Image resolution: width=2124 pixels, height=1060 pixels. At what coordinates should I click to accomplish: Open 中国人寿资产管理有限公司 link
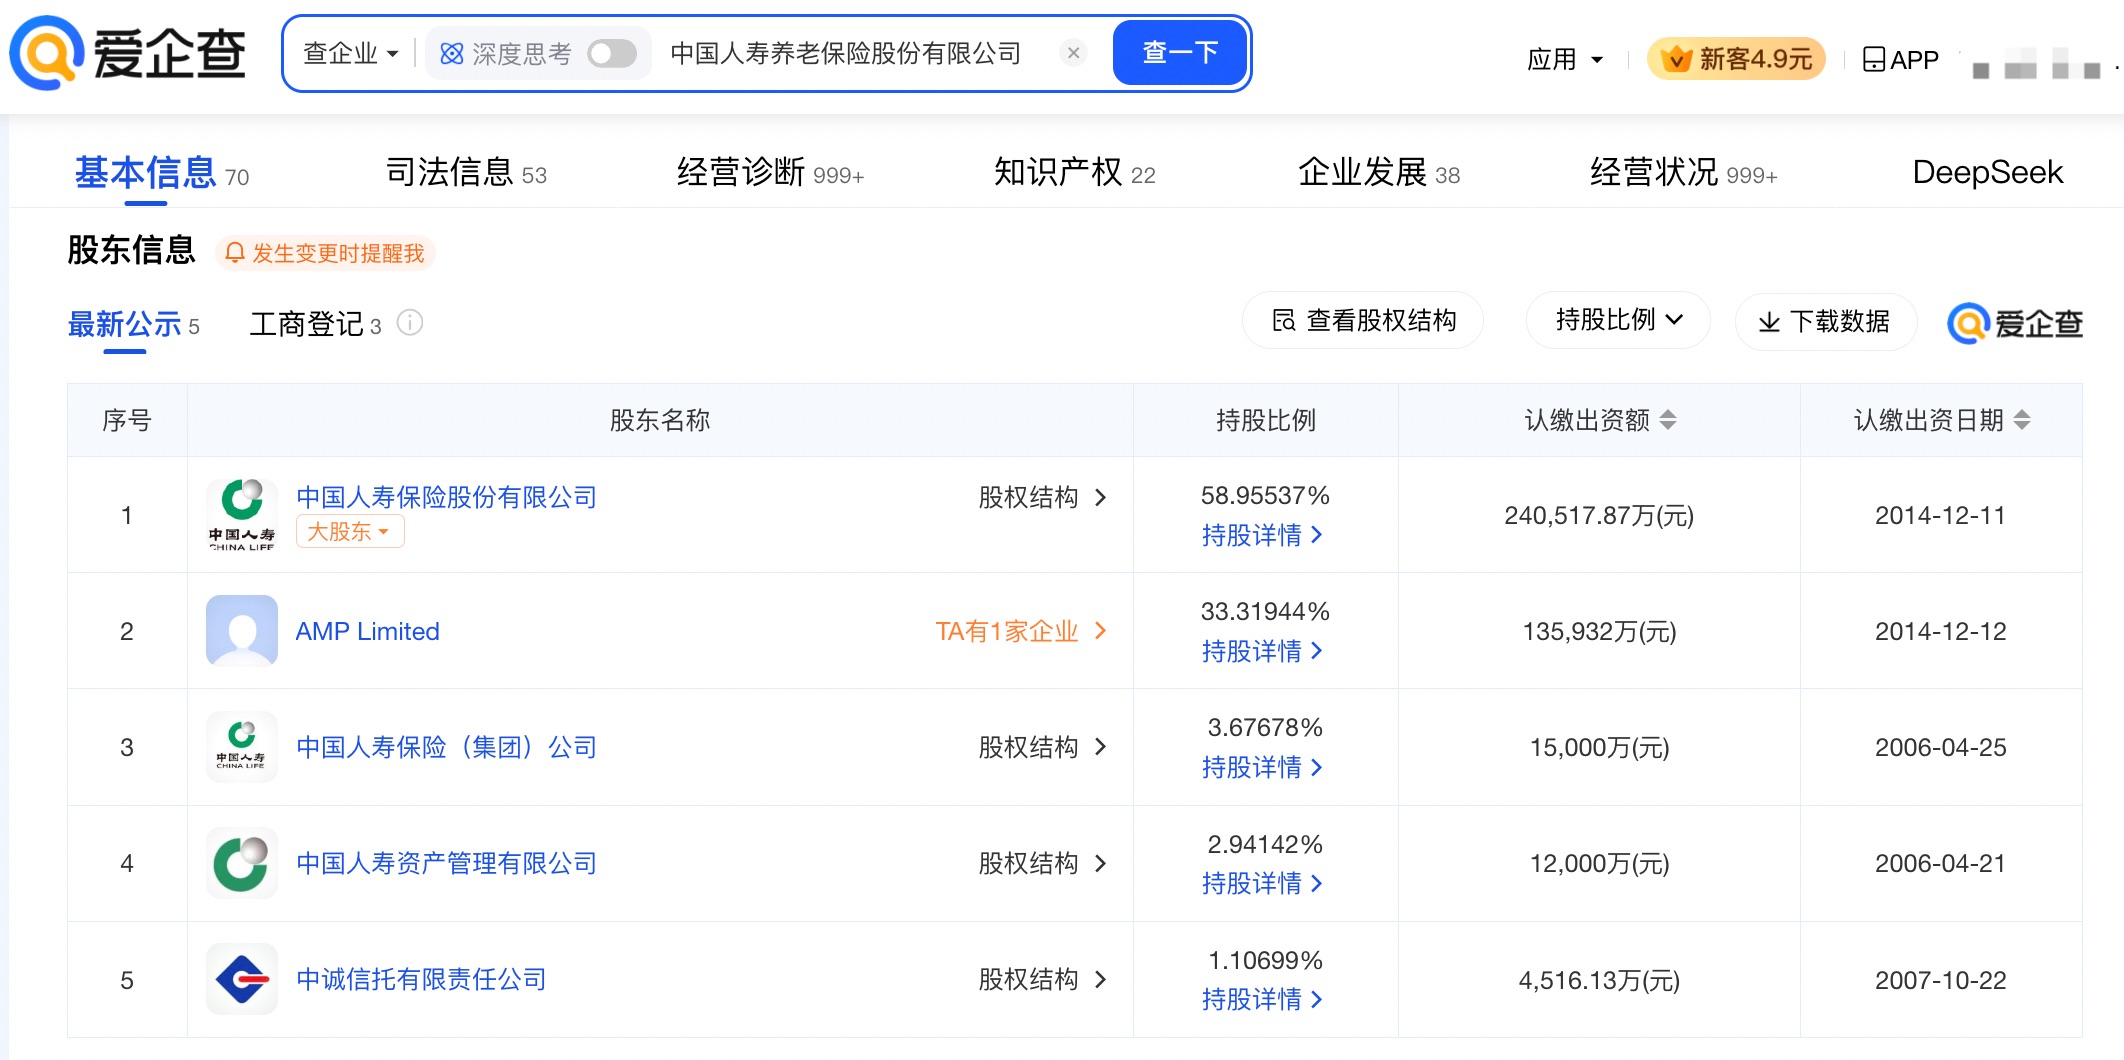(x=446, y=863)
